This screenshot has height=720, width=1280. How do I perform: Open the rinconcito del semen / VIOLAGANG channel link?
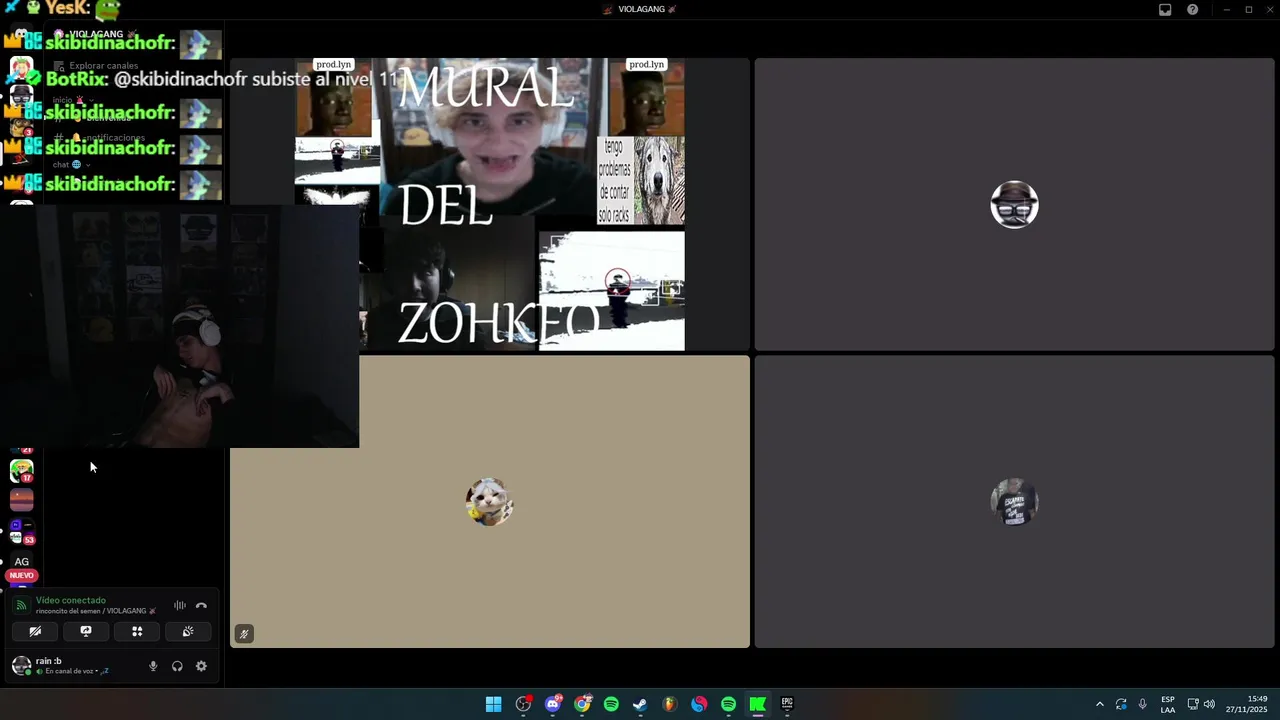(96, 611)
